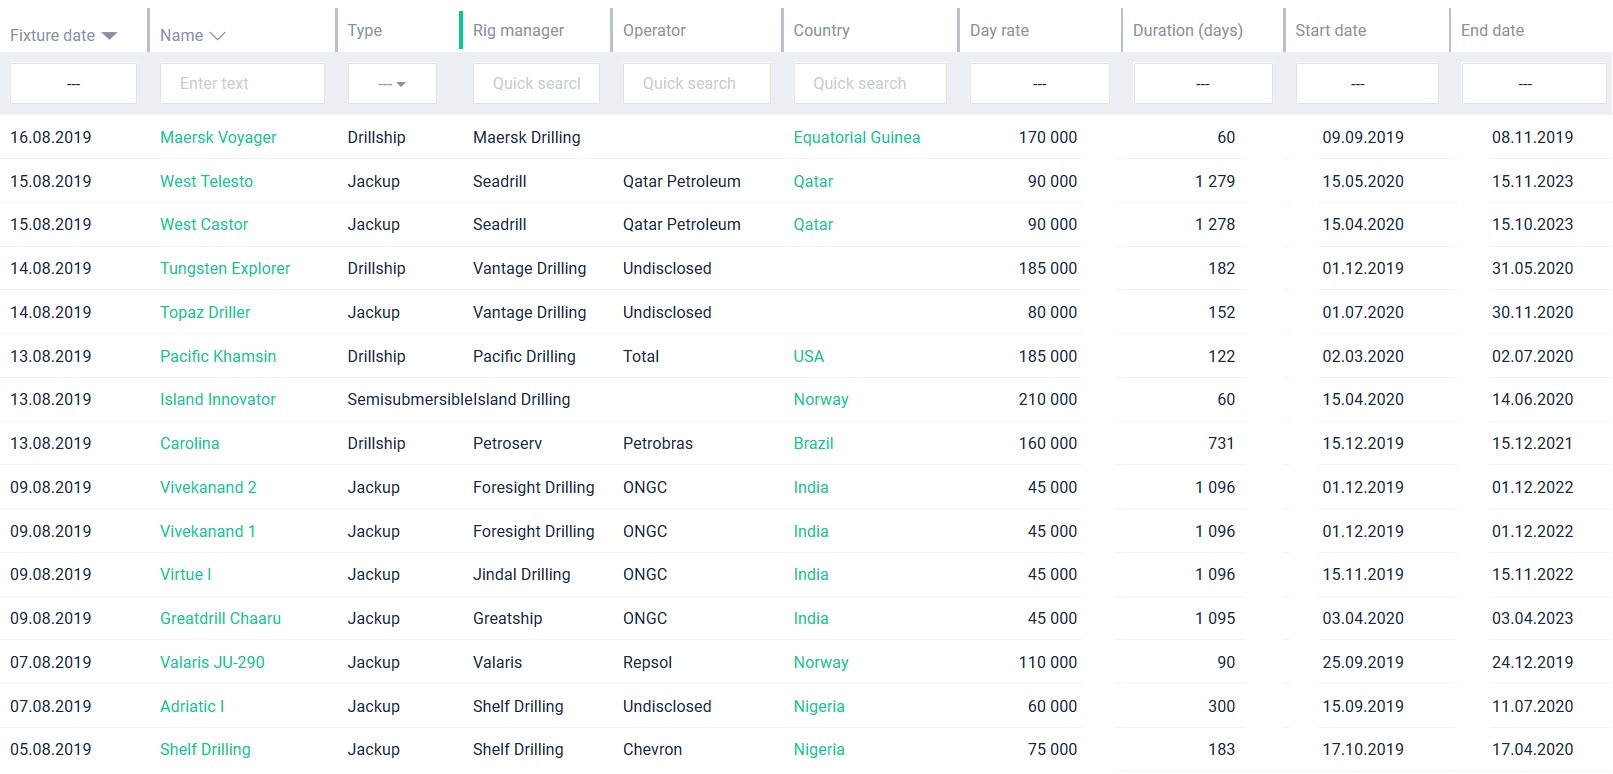Viewport: 1613px width, 774px height.
Task: Open the Start date filter box
Action: 1367,84
